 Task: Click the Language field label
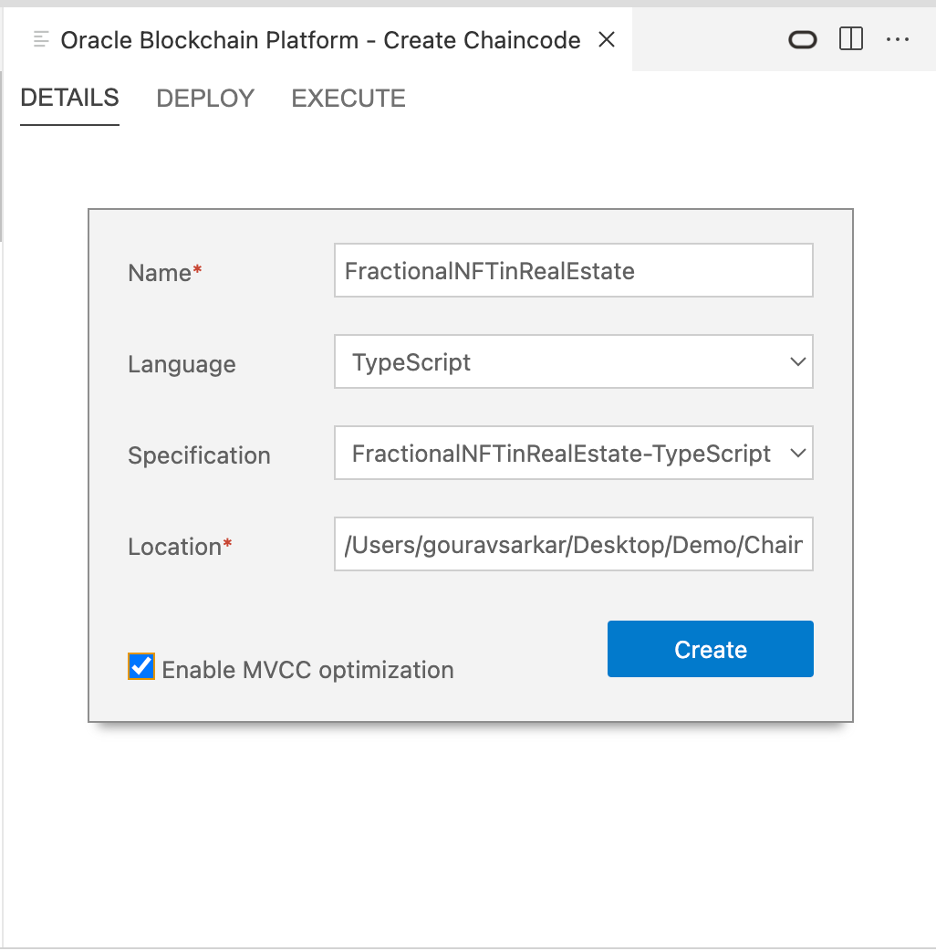click(182, 364)
